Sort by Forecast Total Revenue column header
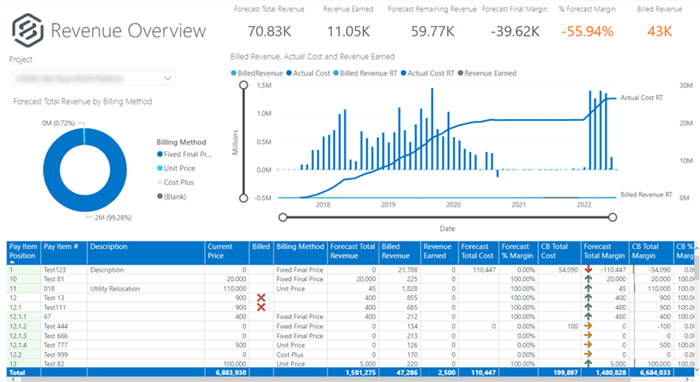The image size is (700, 382). 353,253
